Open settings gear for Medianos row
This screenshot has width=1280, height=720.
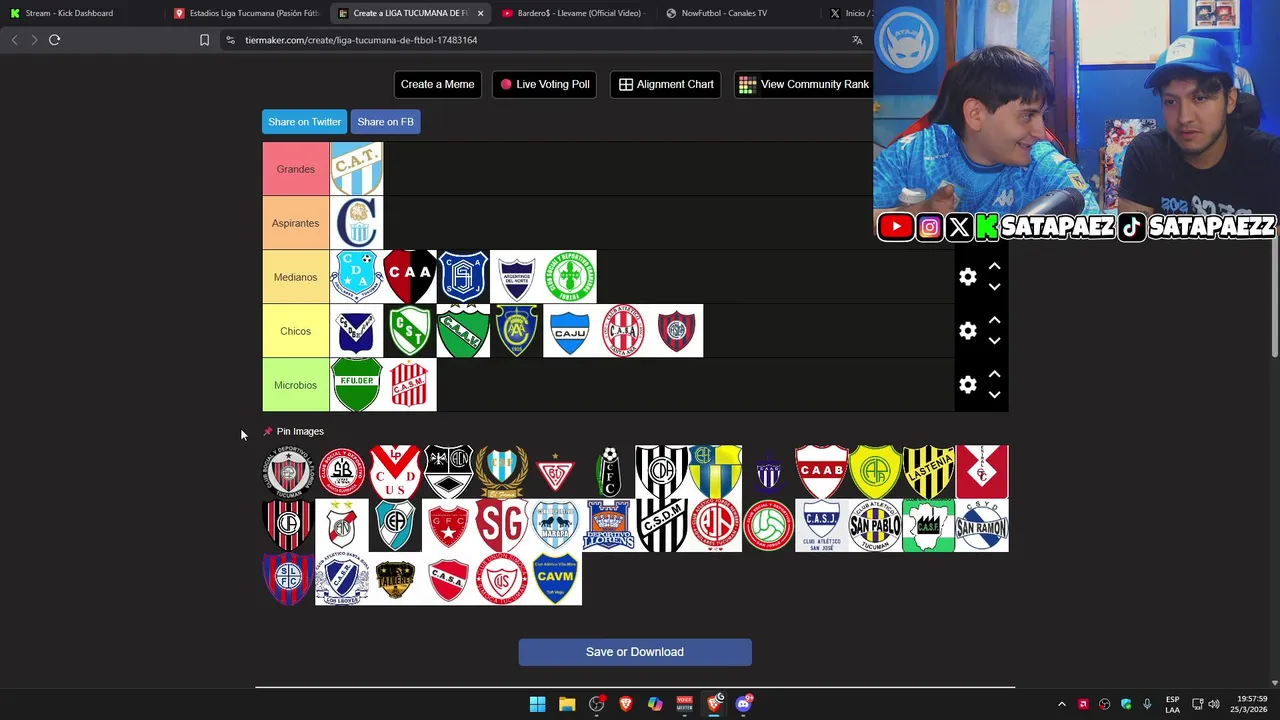point(968,277)
